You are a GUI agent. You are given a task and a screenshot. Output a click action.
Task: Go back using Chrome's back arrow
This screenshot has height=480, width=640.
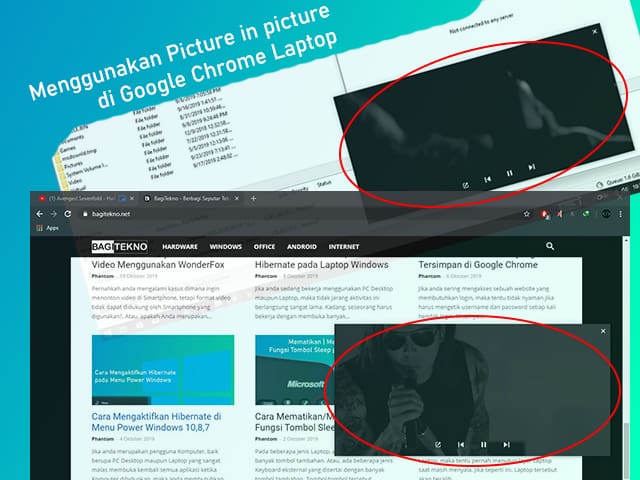pos(40,214)
